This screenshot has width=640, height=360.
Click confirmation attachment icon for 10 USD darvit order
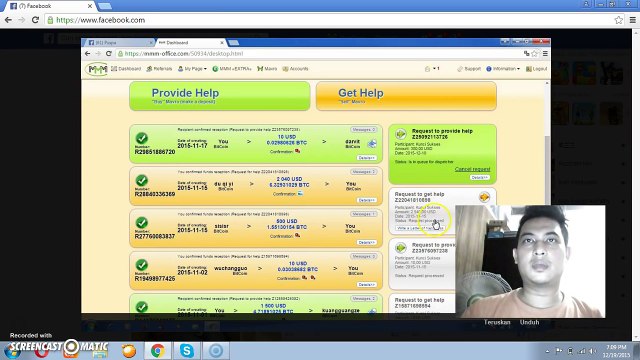(298, 151)
